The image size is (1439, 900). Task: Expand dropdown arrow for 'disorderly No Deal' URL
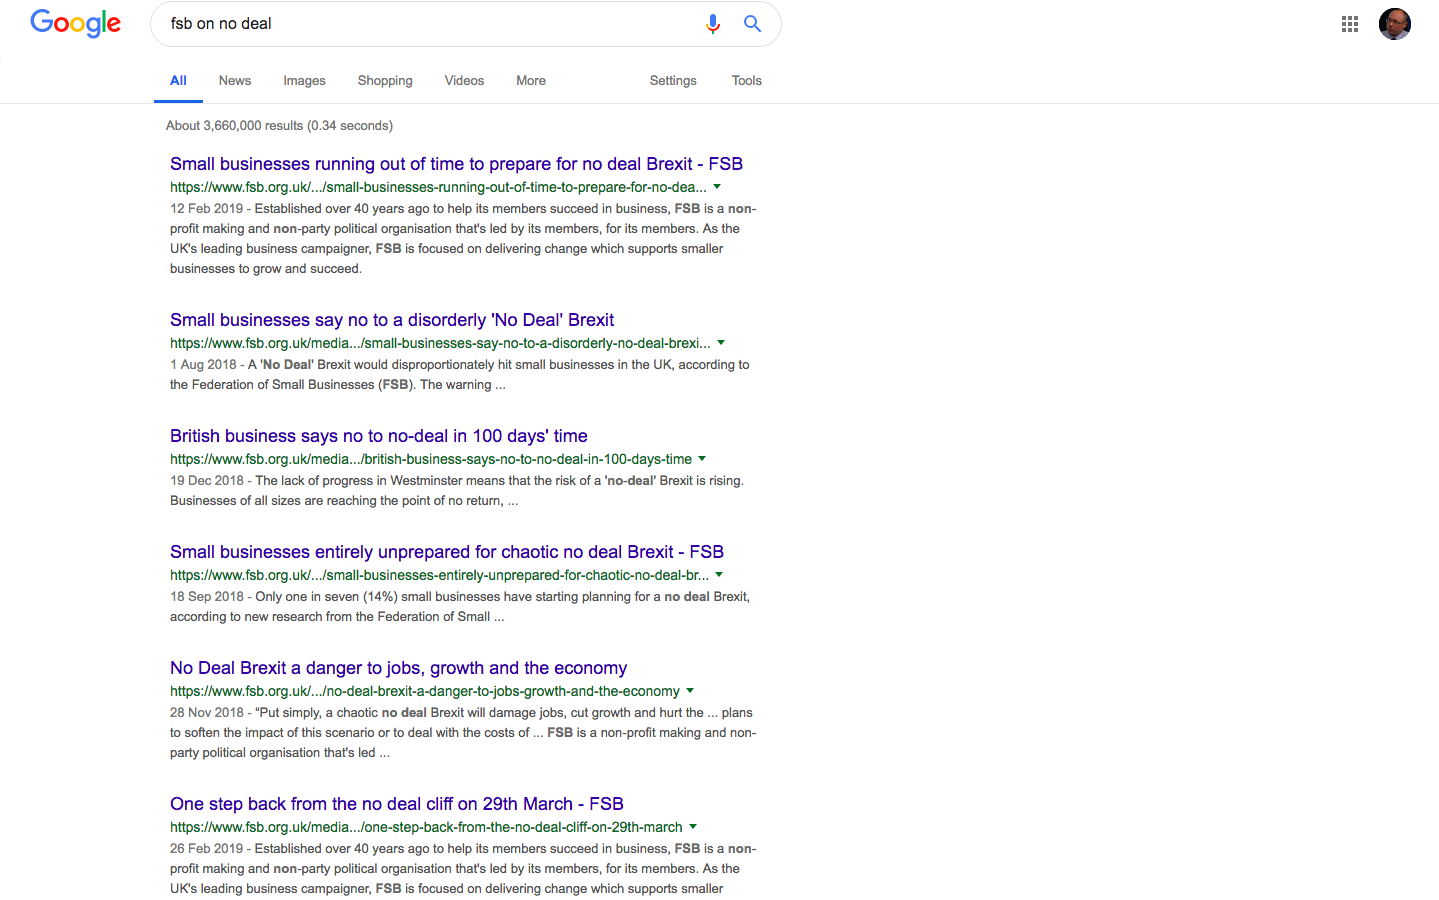(x=721, y=343)
